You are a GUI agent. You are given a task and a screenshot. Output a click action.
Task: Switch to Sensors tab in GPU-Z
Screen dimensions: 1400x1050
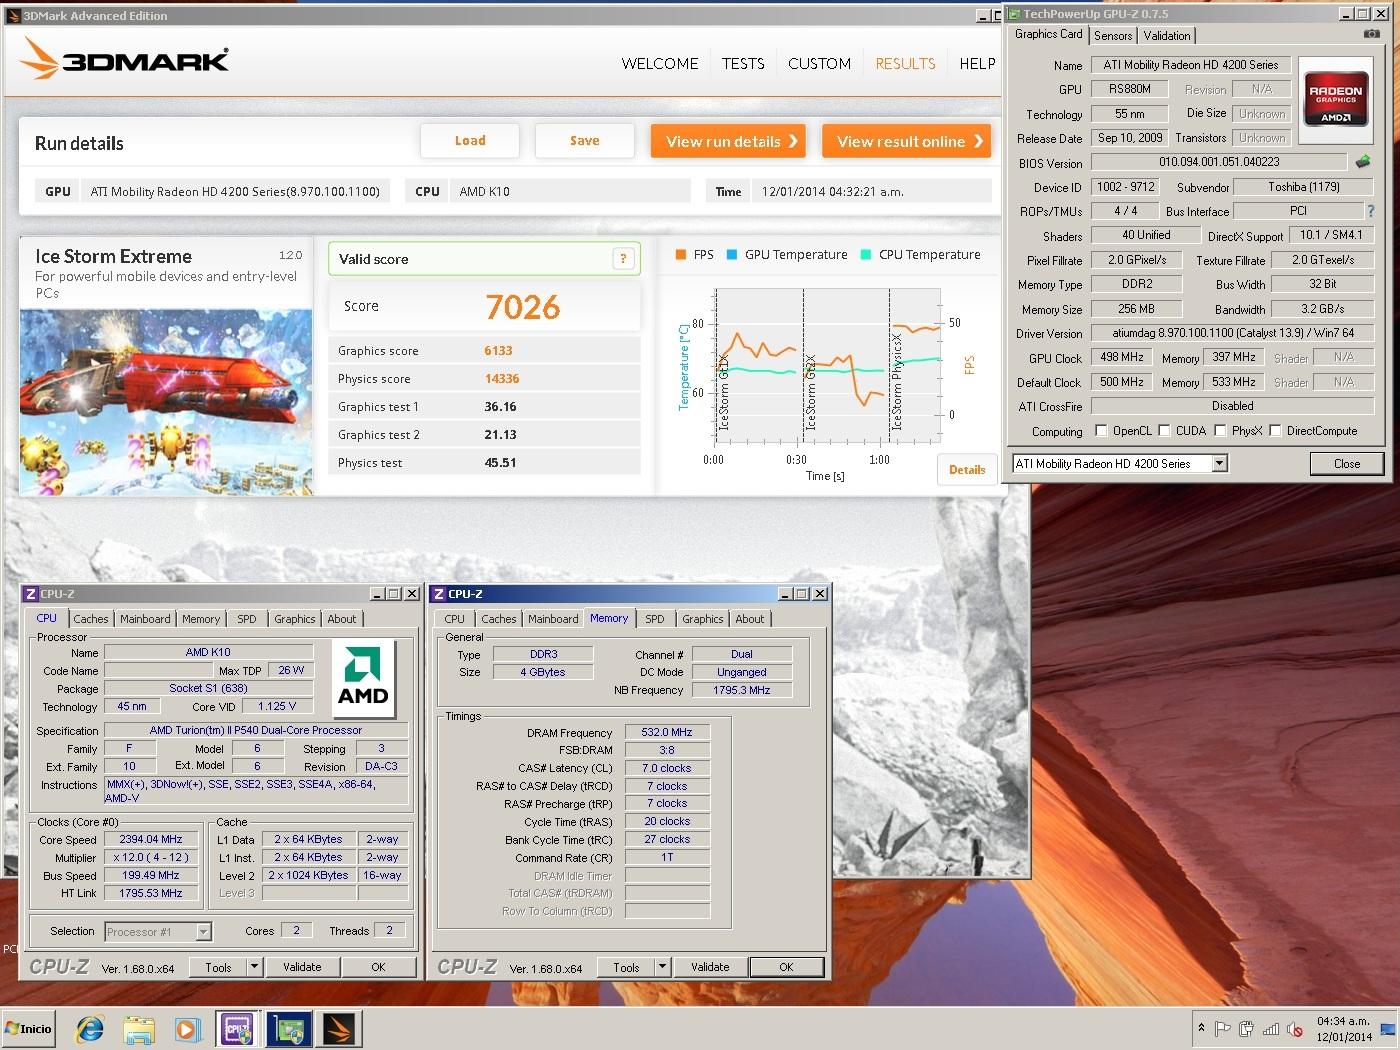tap(1113, 35)
